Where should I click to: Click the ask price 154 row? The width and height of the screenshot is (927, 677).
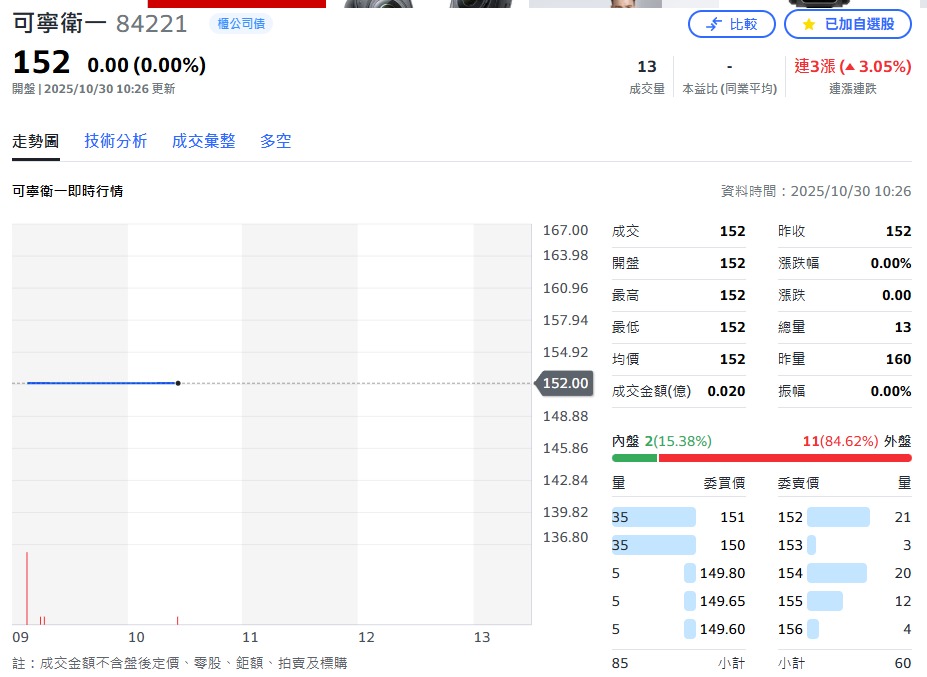tap(844, 573)
